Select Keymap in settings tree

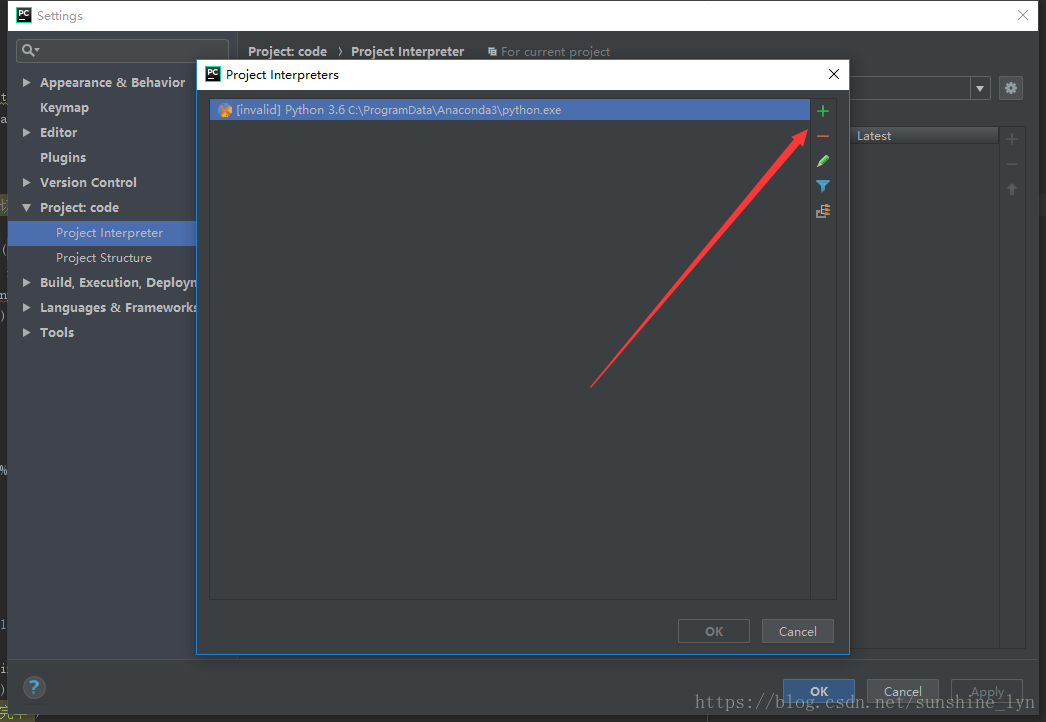[64, 107]
